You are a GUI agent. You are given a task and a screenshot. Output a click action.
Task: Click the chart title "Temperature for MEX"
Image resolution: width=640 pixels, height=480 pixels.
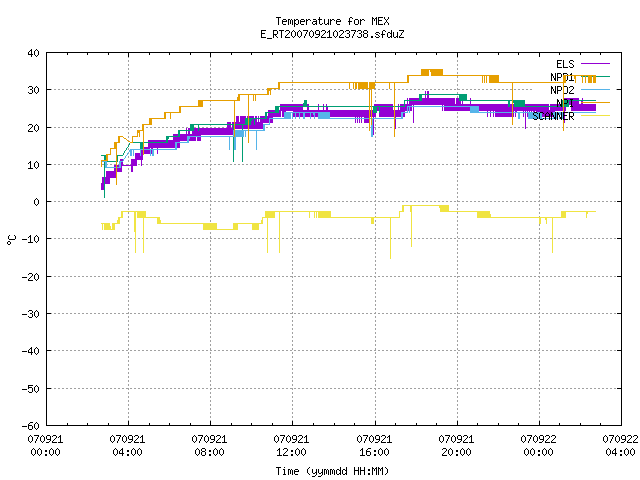tap(332, 21)
